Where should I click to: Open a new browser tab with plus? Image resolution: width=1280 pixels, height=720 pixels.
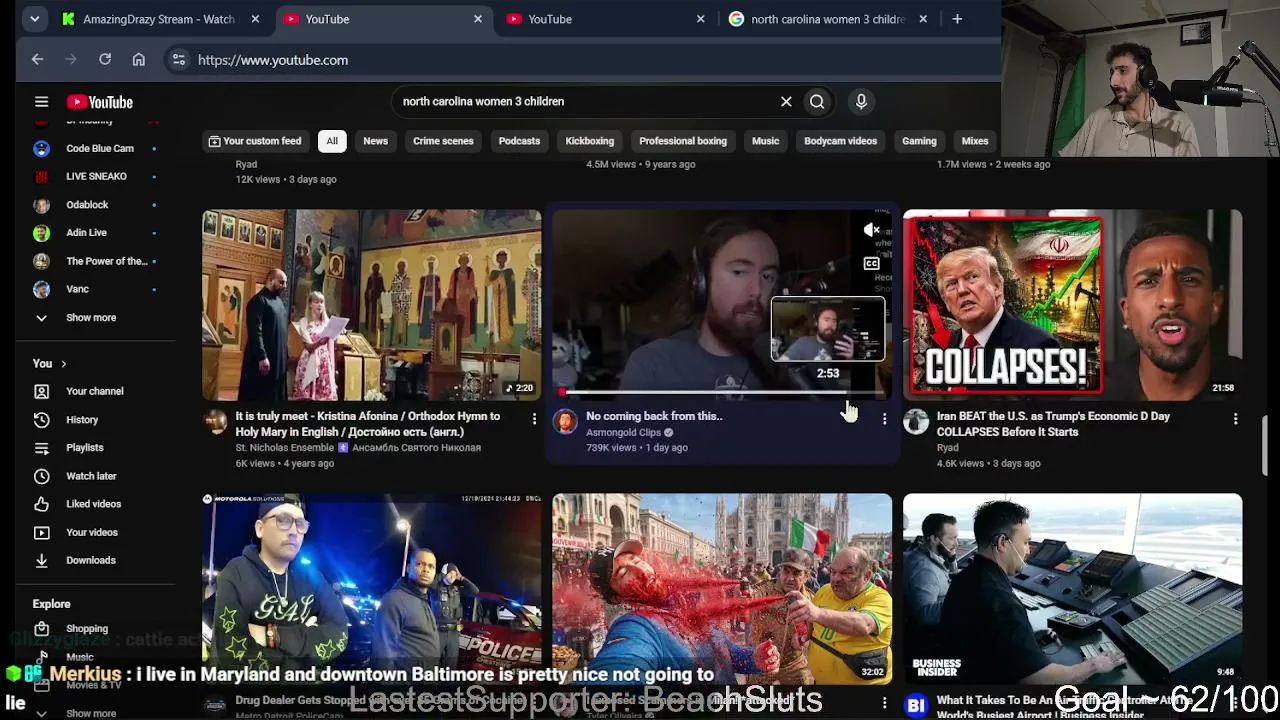[x=957, y=19]
